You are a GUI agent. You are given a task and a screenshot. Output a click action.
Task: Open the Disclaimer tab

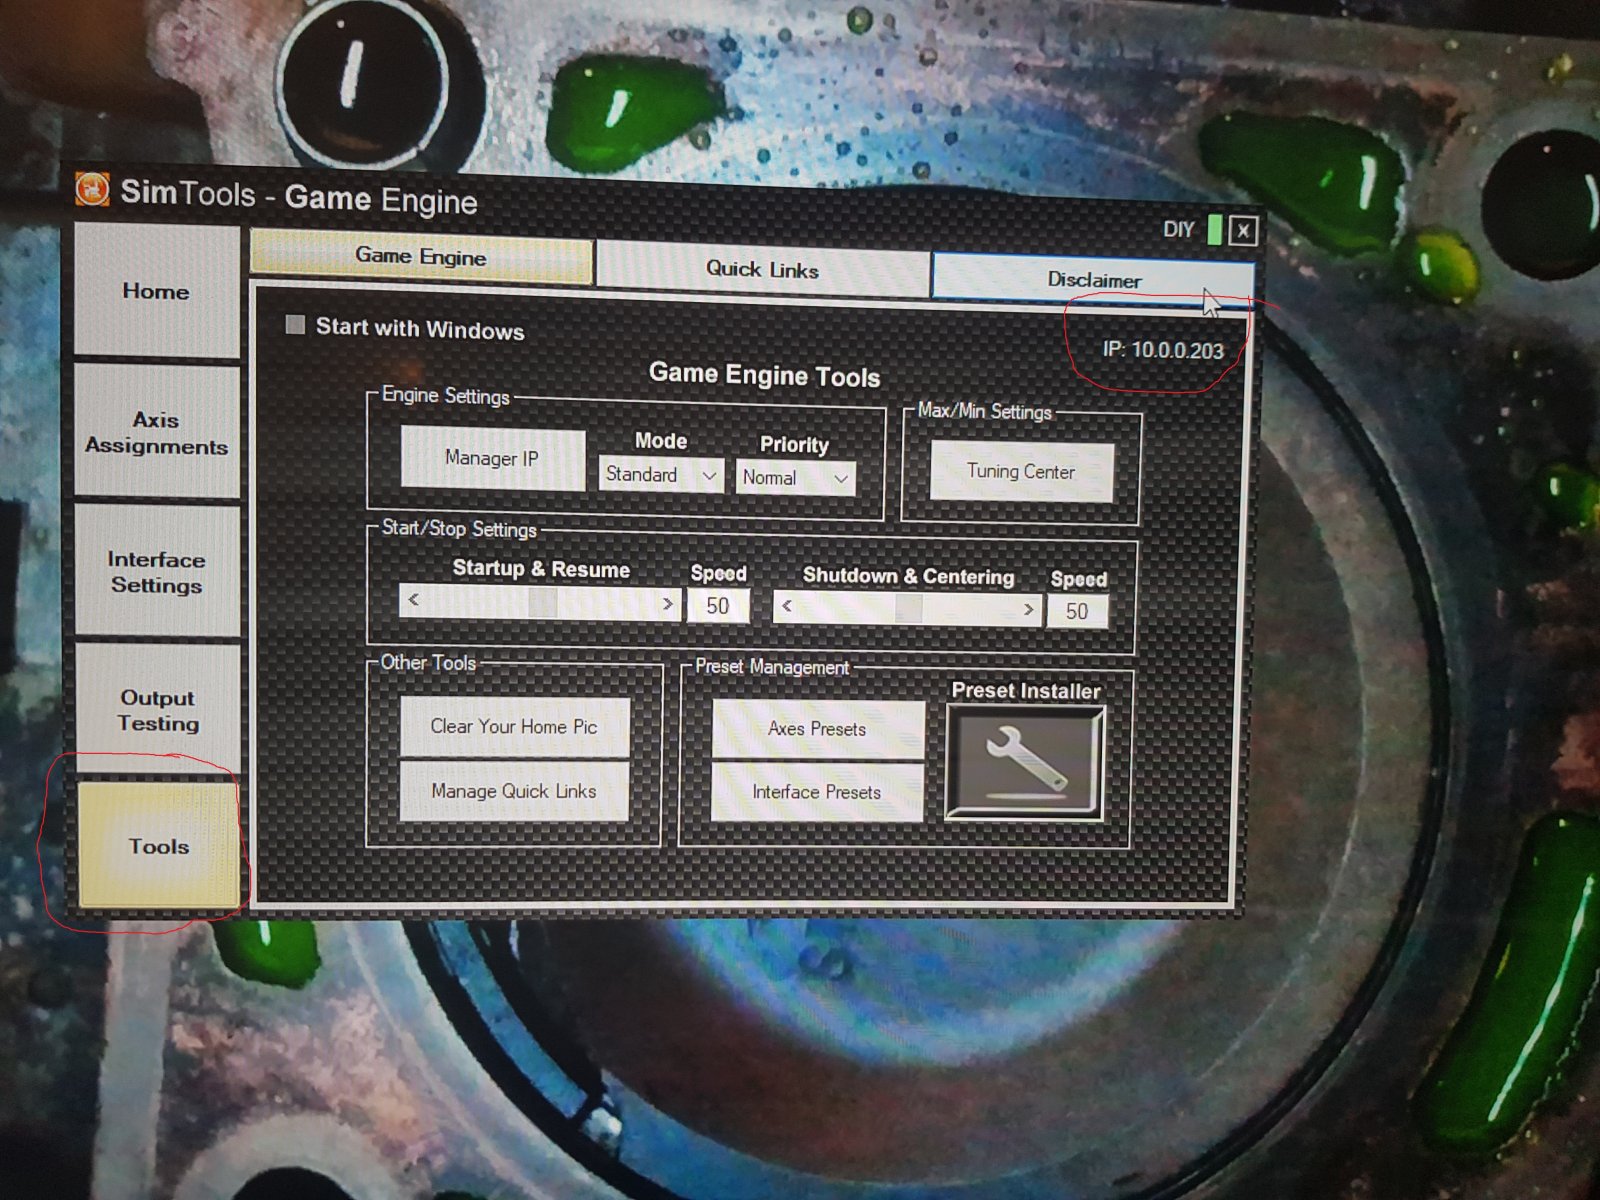1093,279
